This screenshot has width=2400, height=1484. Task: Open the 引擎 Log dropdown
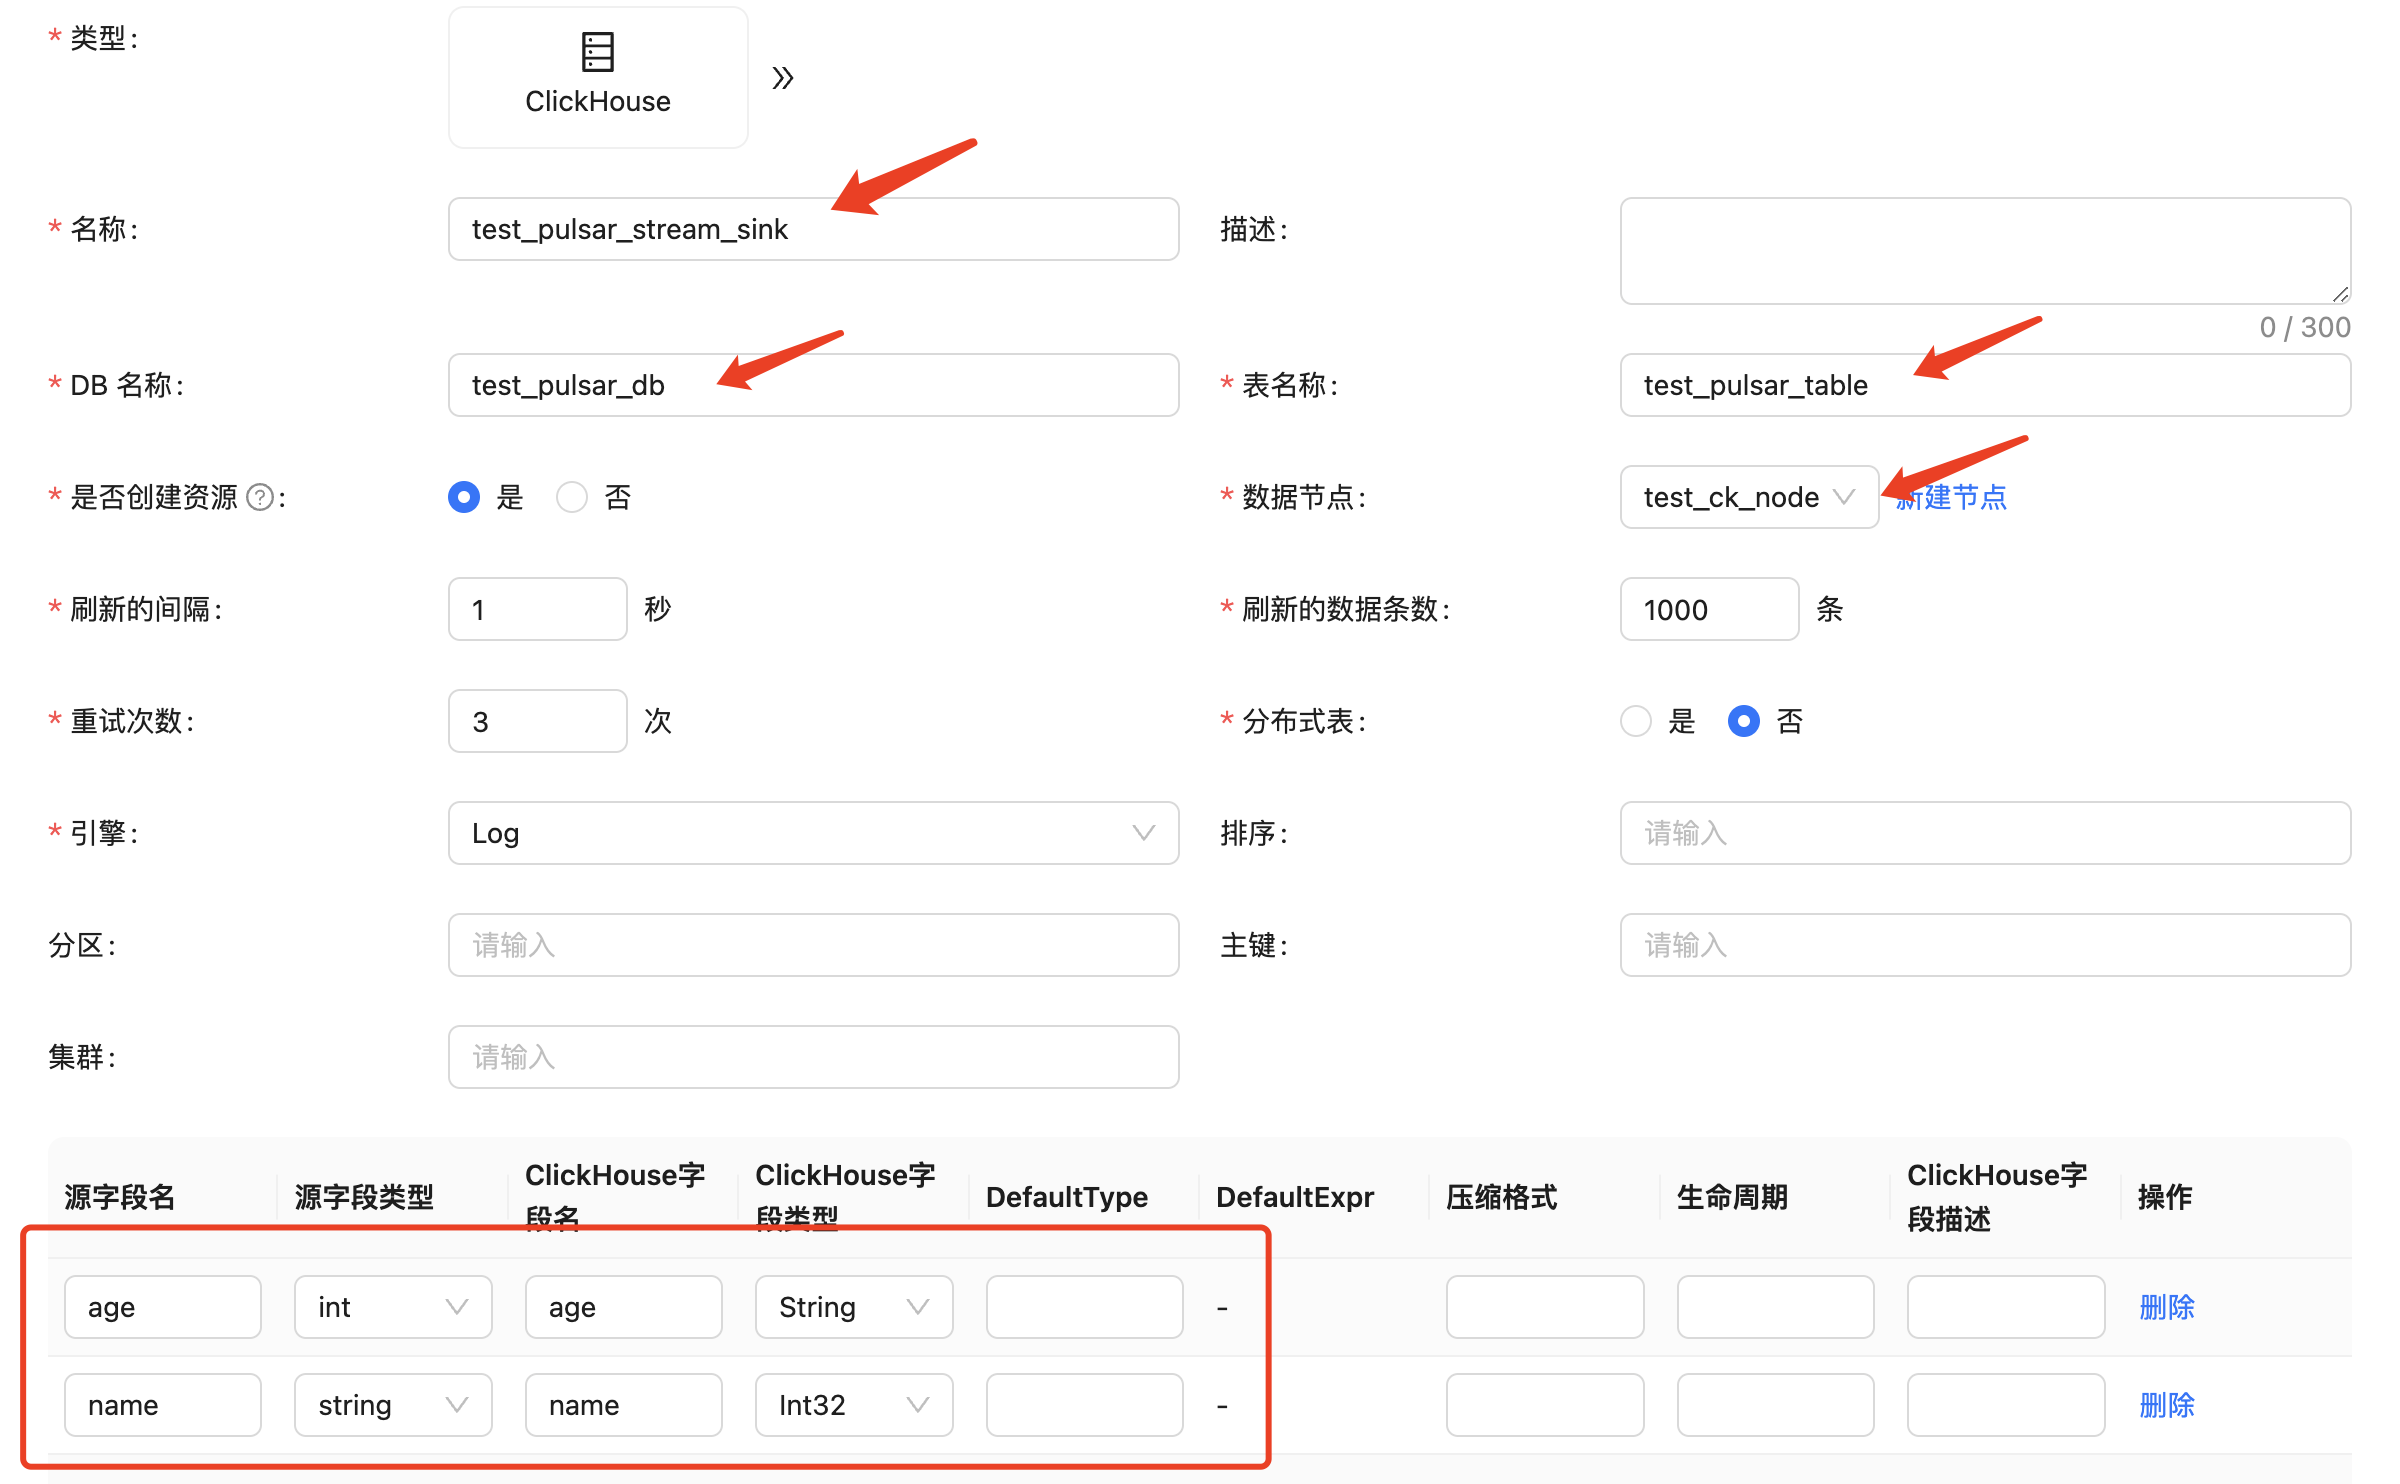click(813, 833)
